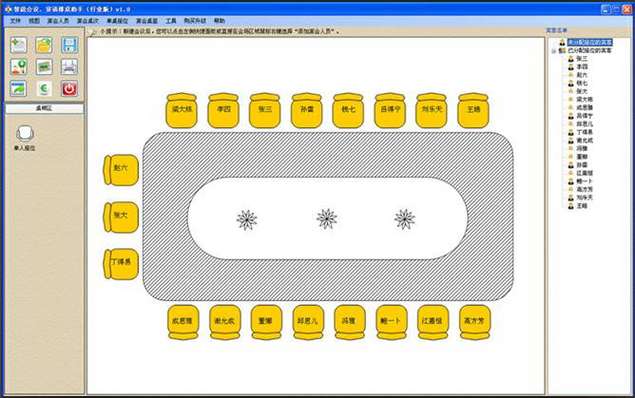Open the 帮助 menu
635x398 pixels.
tap(219, 21)
